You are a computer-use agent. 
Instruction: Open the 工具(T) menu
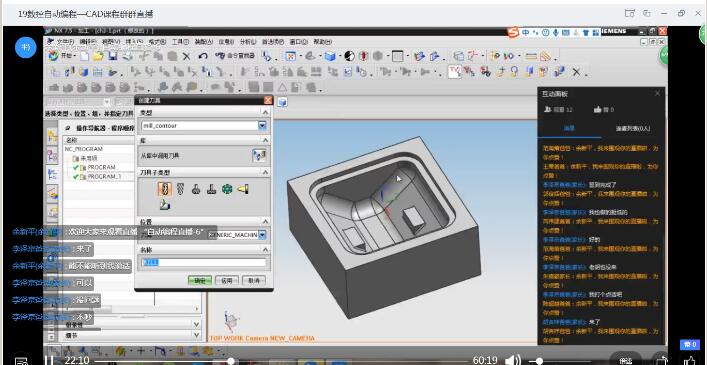click(180, 41)
